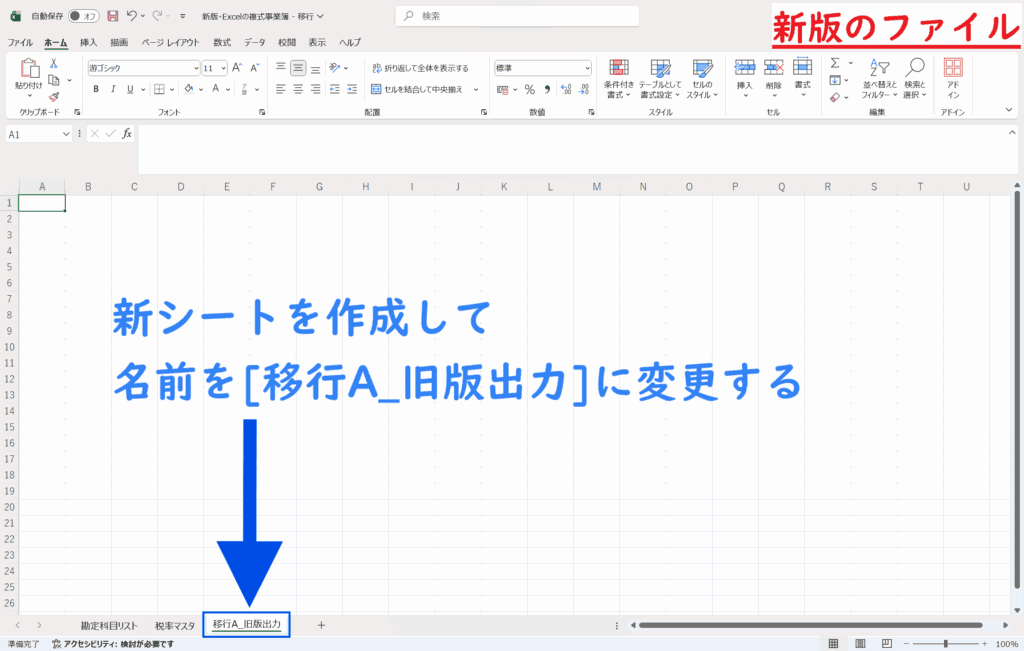1024x651 pixels.
Task: Click the zoom slider in status bar
Action: click(945, 644)
